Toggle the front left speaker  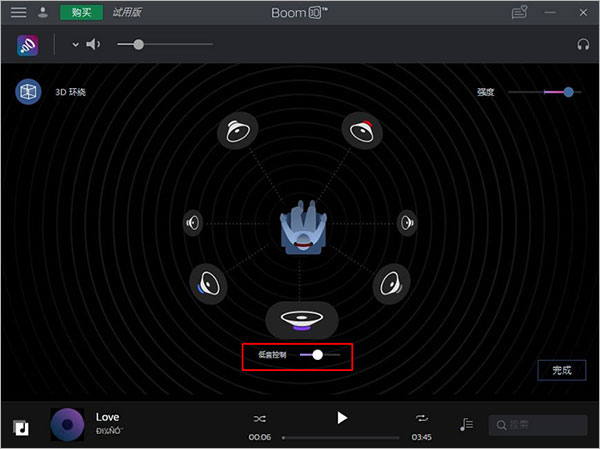[238, 131]
